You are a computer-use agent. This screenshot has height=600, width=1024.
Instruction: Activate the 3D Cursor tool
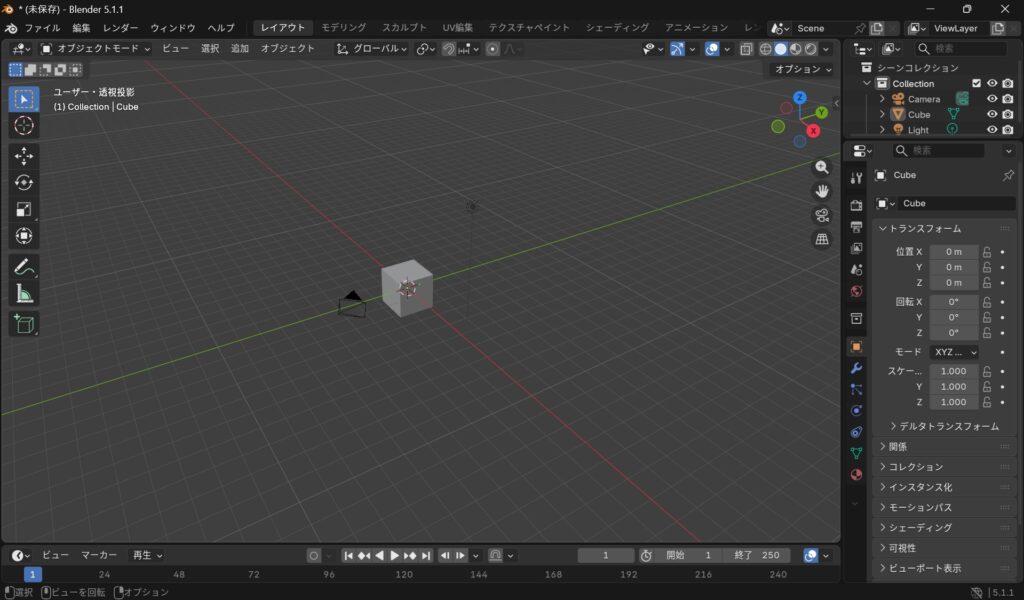pos(24,125)
